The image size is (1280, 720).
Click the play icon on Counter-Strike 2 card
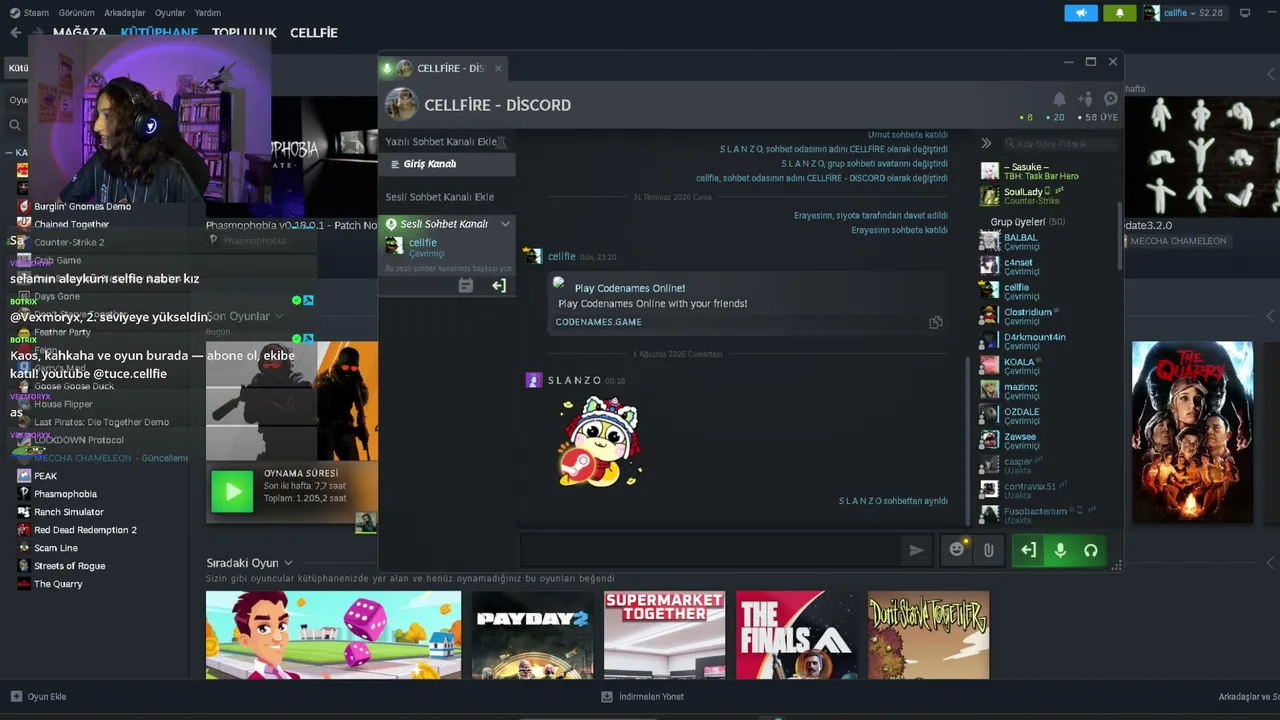click(x=232, y=491)
